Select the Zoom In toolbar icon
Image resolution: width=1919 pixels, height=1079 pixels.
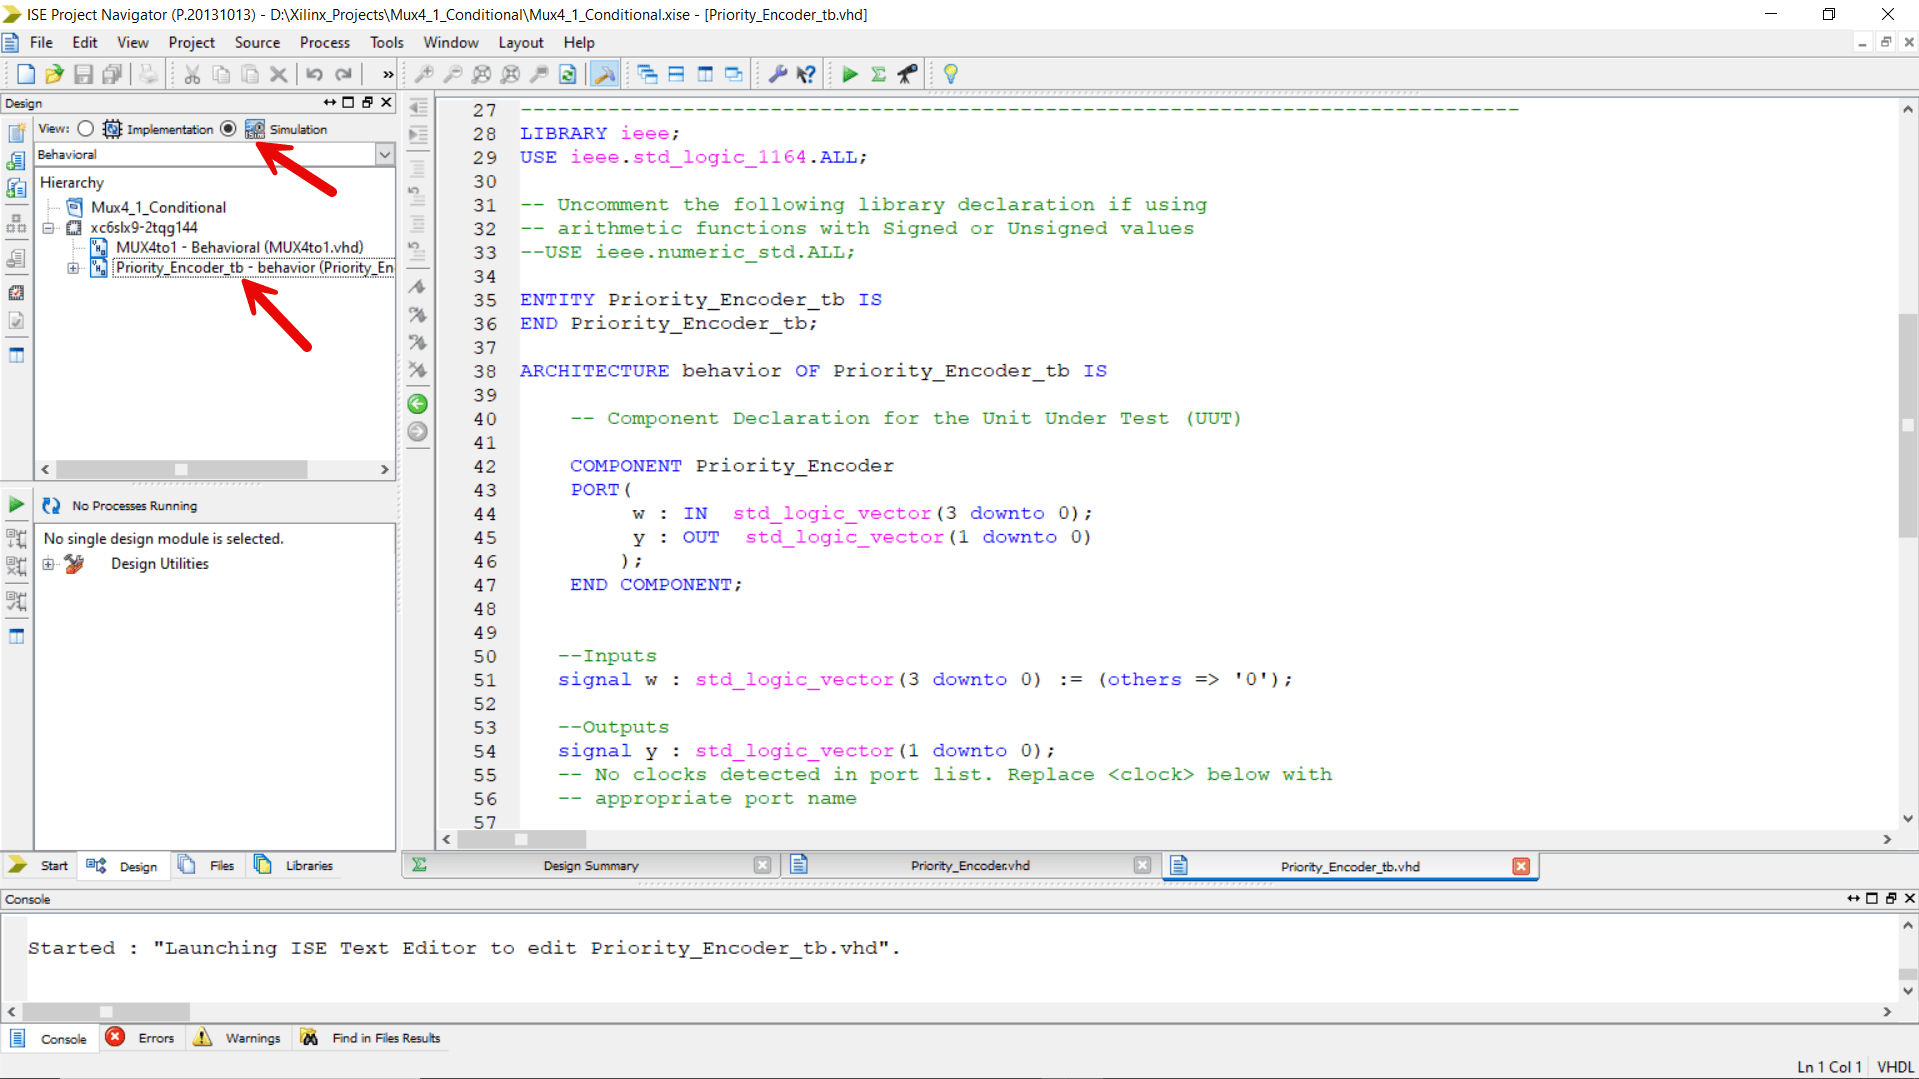tap(425, 73)
